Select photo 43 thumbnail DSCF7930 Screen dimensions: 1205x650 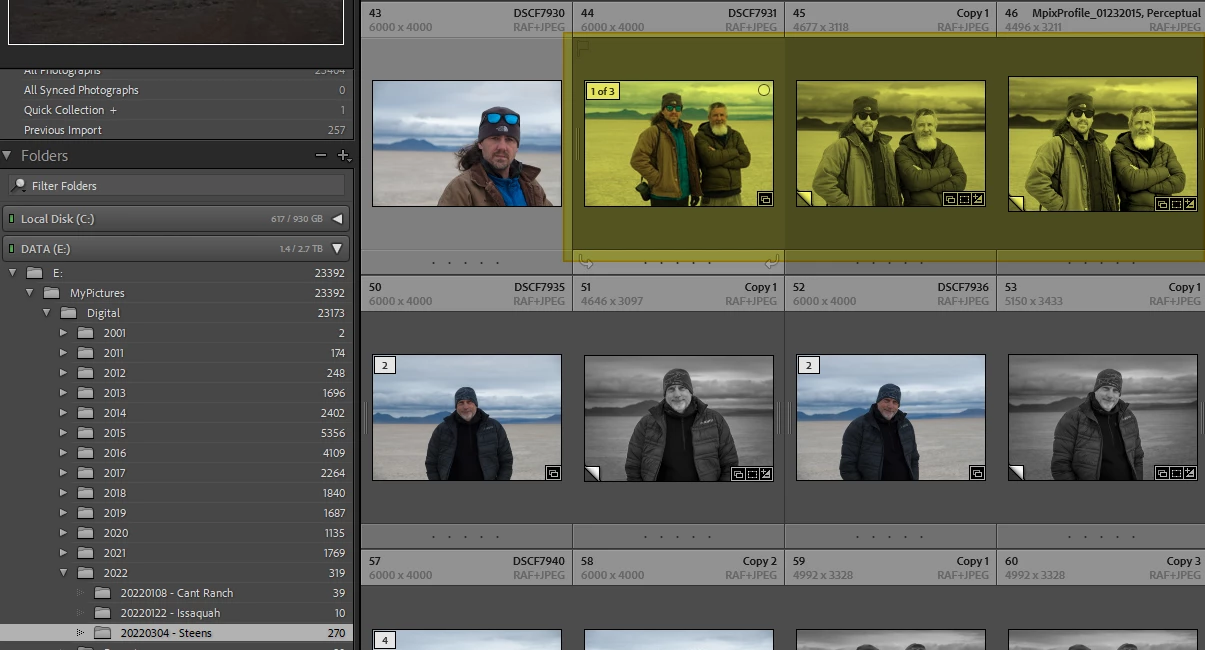click(x=467, y=143)
